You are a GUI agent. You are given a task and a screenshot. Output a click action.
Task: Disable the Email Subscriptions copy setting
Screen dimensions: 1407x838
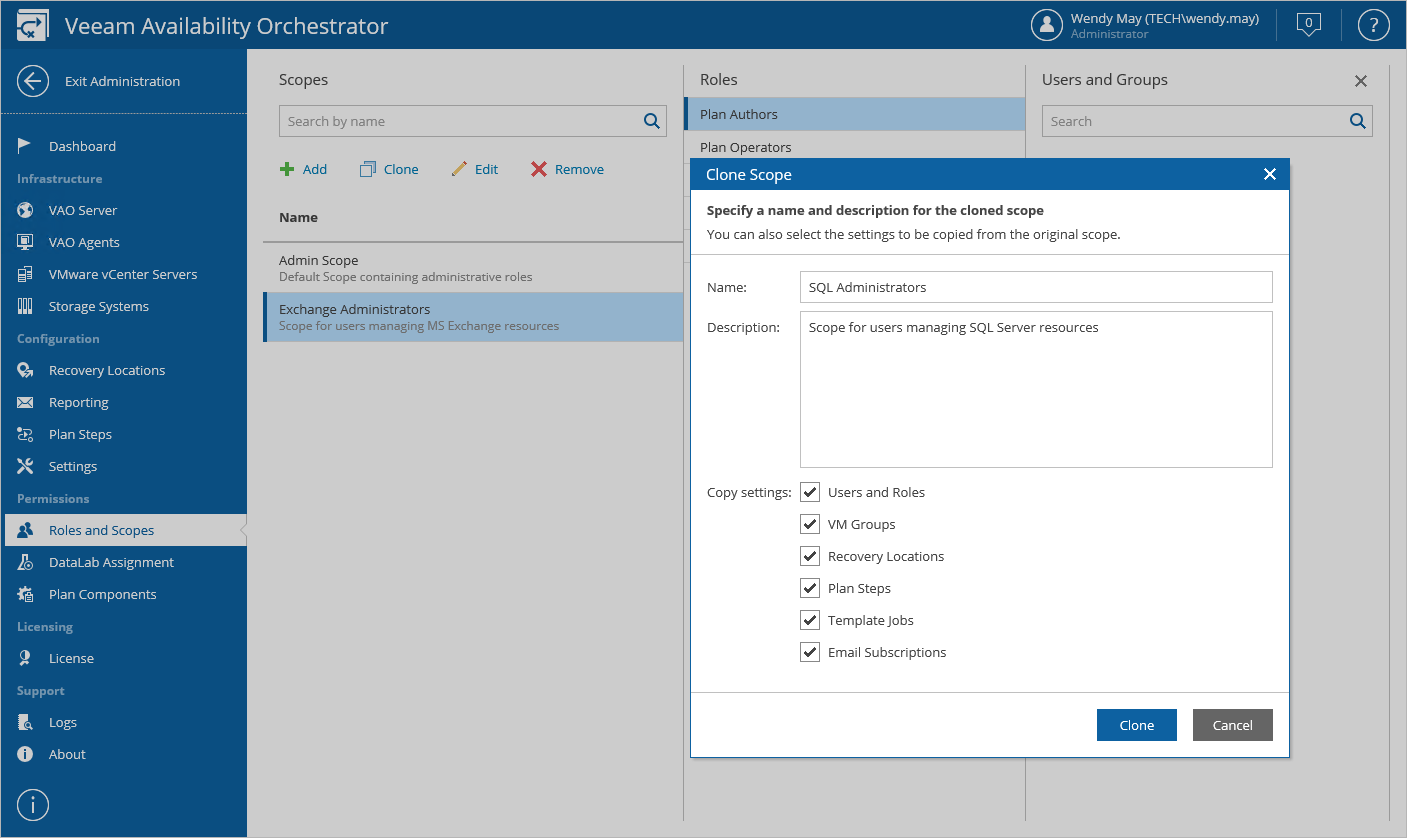point(810,652)
